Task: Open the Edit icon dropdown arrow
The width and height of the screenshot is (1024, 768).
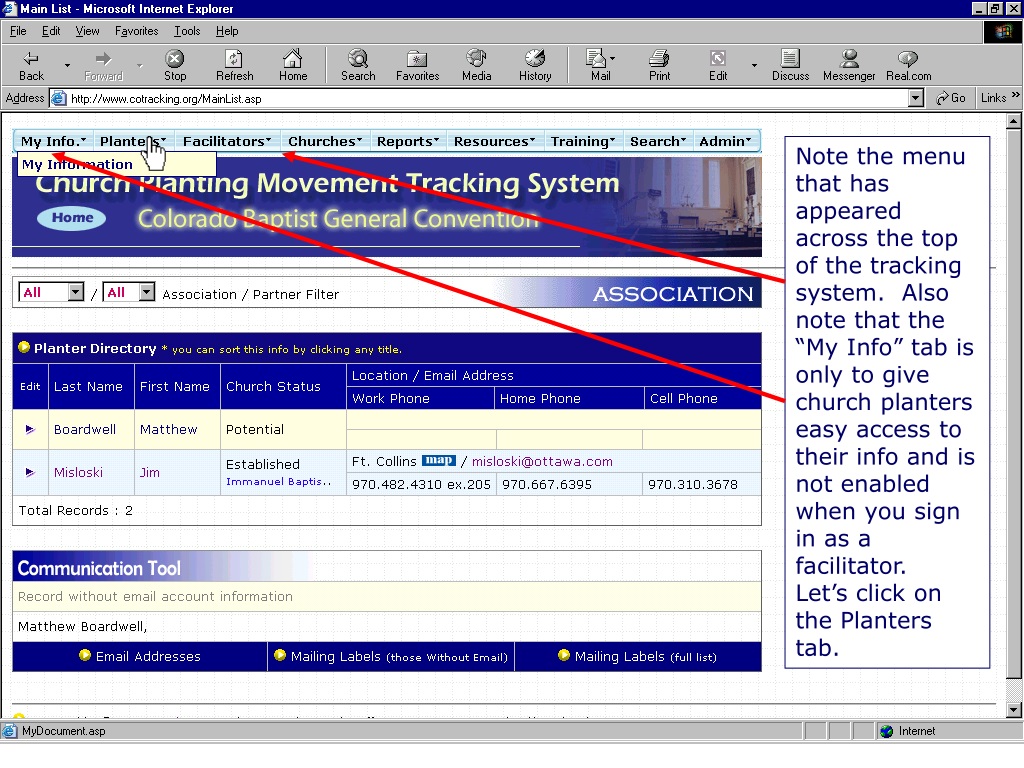Action: pyautogui.click(x=754, y=65)
